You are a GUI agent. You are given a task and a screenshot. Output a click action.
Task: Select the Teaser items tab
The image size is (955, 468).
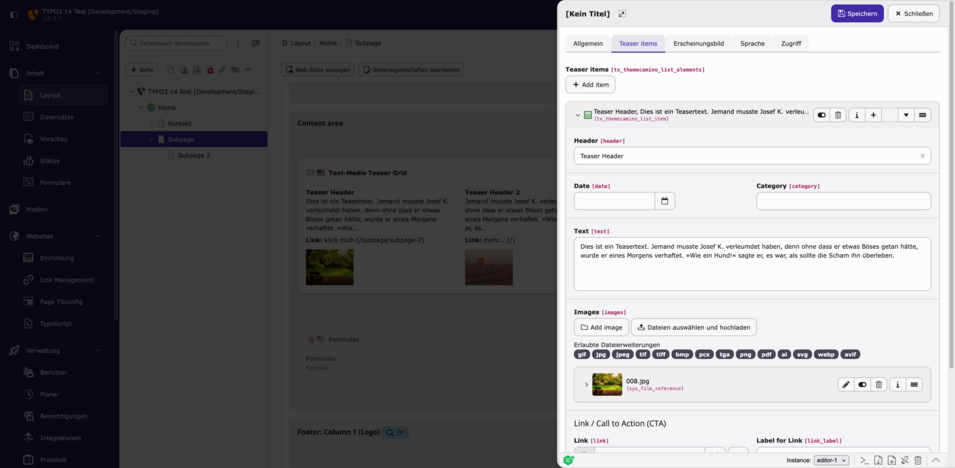[x=638, y=44]
